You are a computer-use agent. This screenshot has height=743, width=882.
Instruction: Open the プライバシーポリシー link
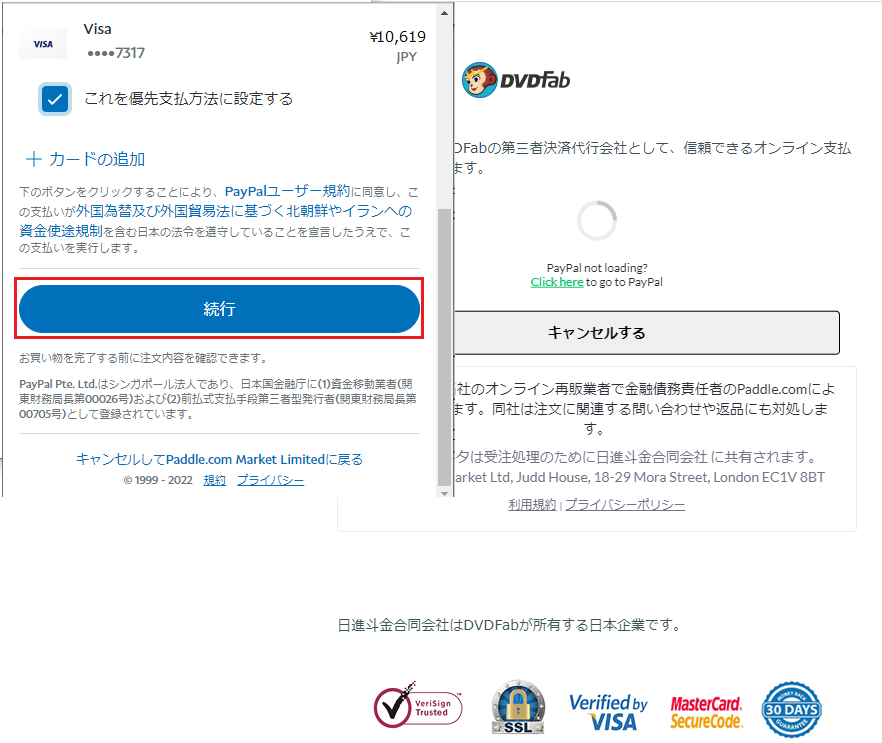(x=625, y=505)
